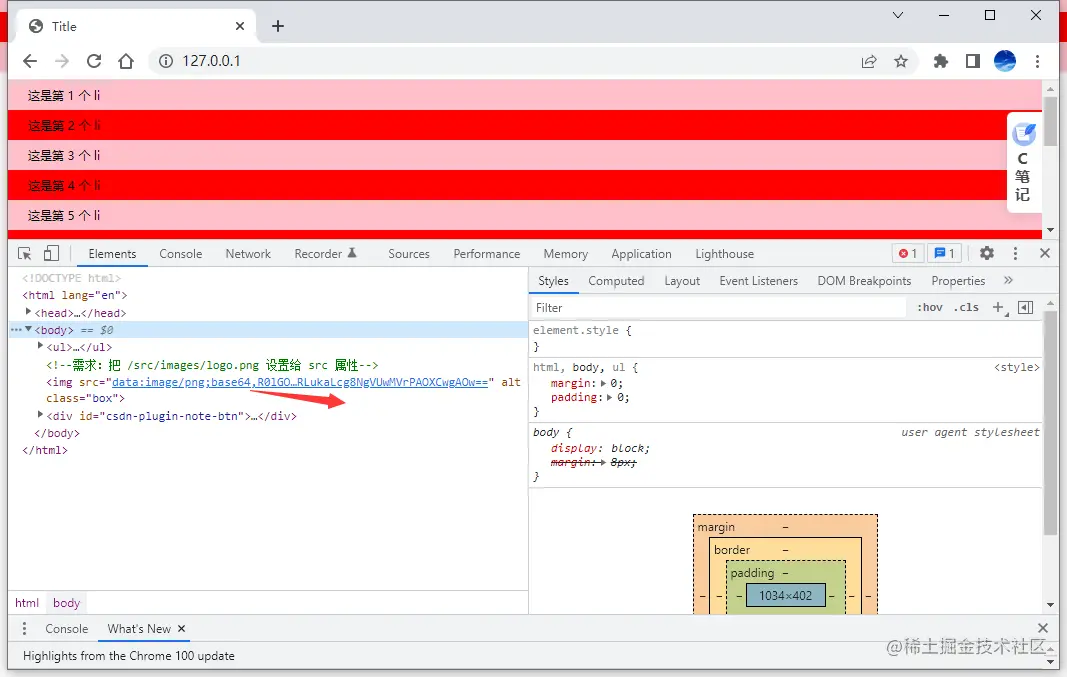This screenshot has height=677, width=1067.
Task: Toggle the device toolbar
Action: tap(51, 254)
